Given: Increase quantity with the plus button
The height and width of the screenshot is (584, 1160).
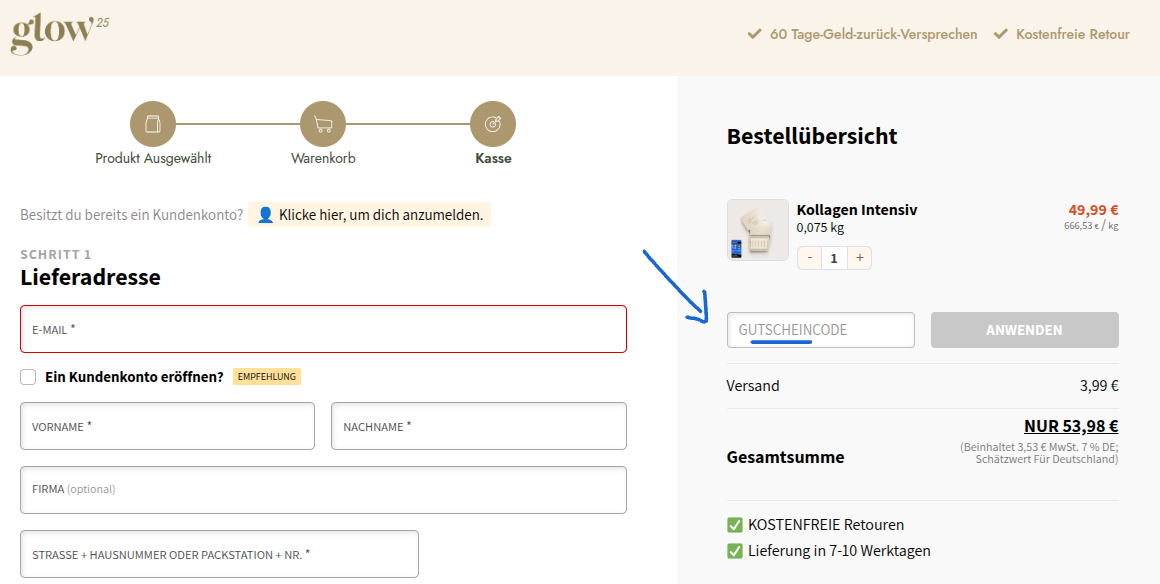Looking at the screenshot, I should pyautogui.click(x=859, y=258).
